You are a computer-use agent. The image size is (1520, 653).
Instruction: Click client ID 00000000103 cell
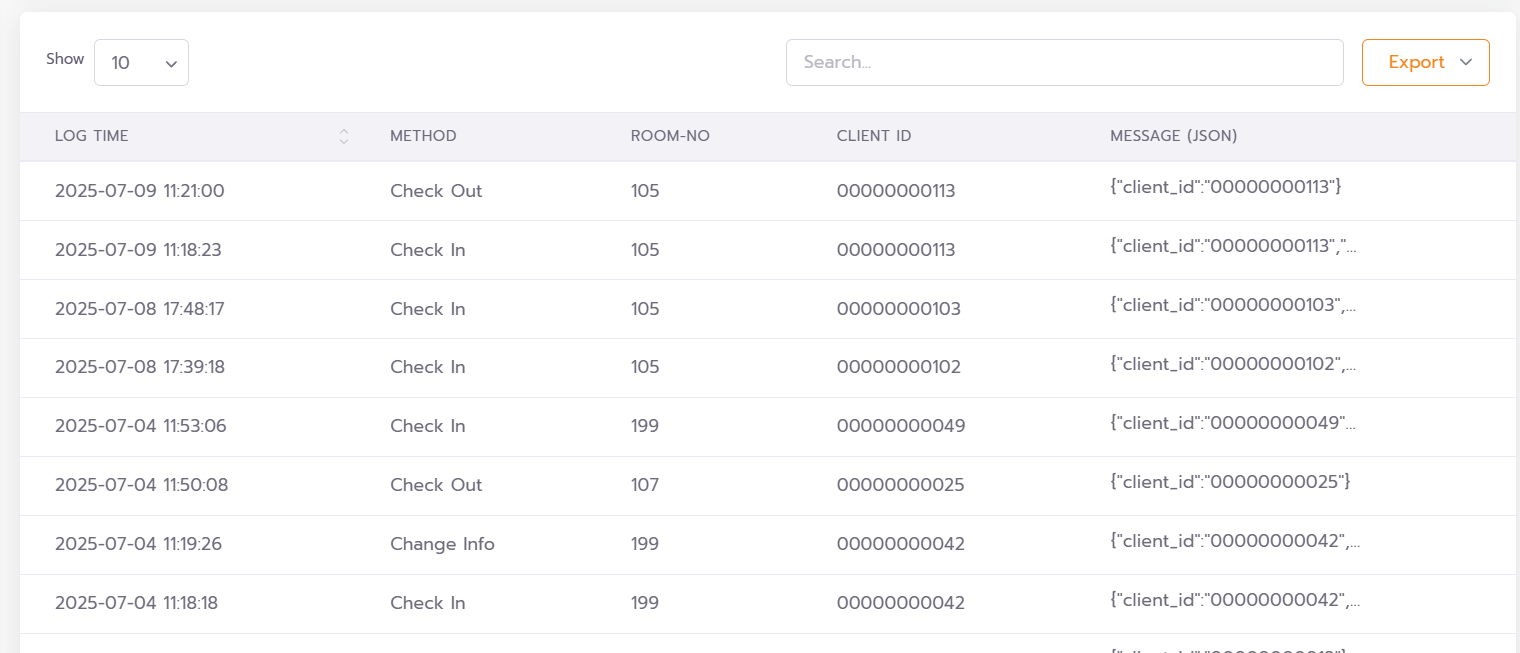898,309
